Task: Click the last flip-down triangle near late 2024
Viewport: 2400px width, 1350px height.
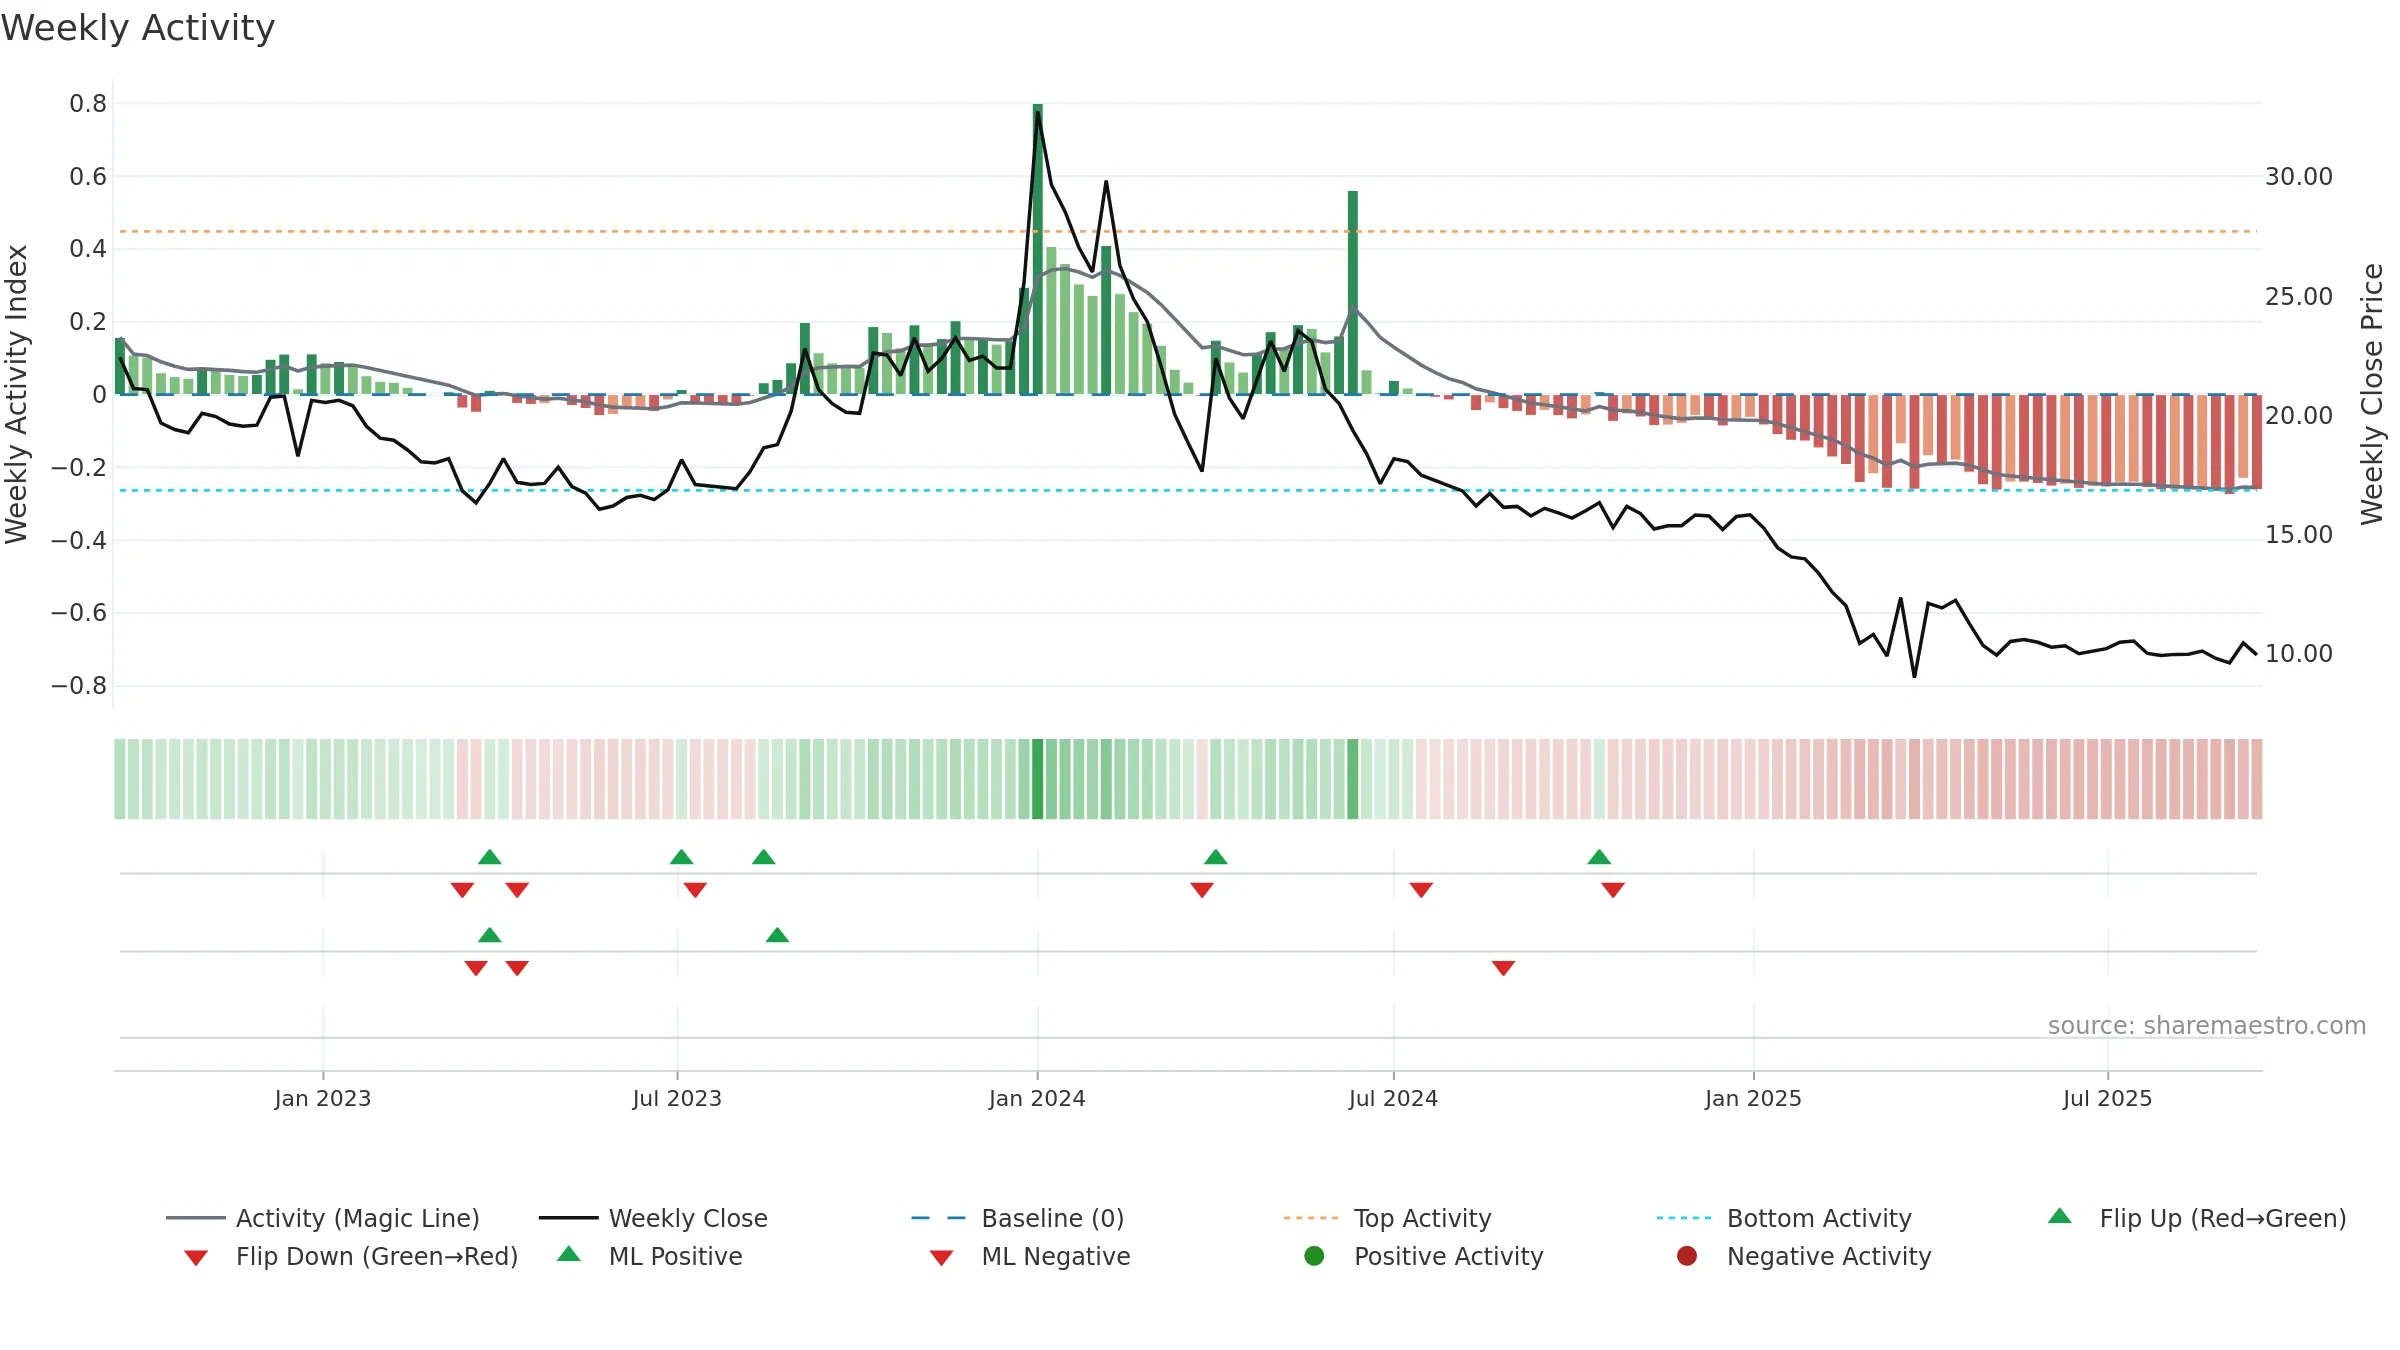Action: [x=1613, y=890]
